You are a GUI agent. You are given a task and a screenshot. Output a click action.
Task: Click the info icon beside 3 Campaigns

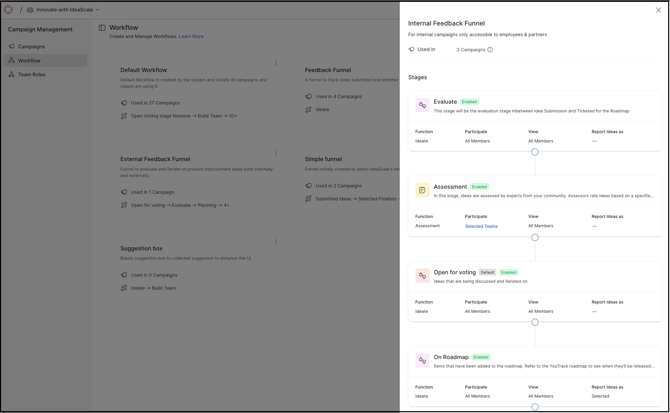pyautogui.click(x=490, y=50)
